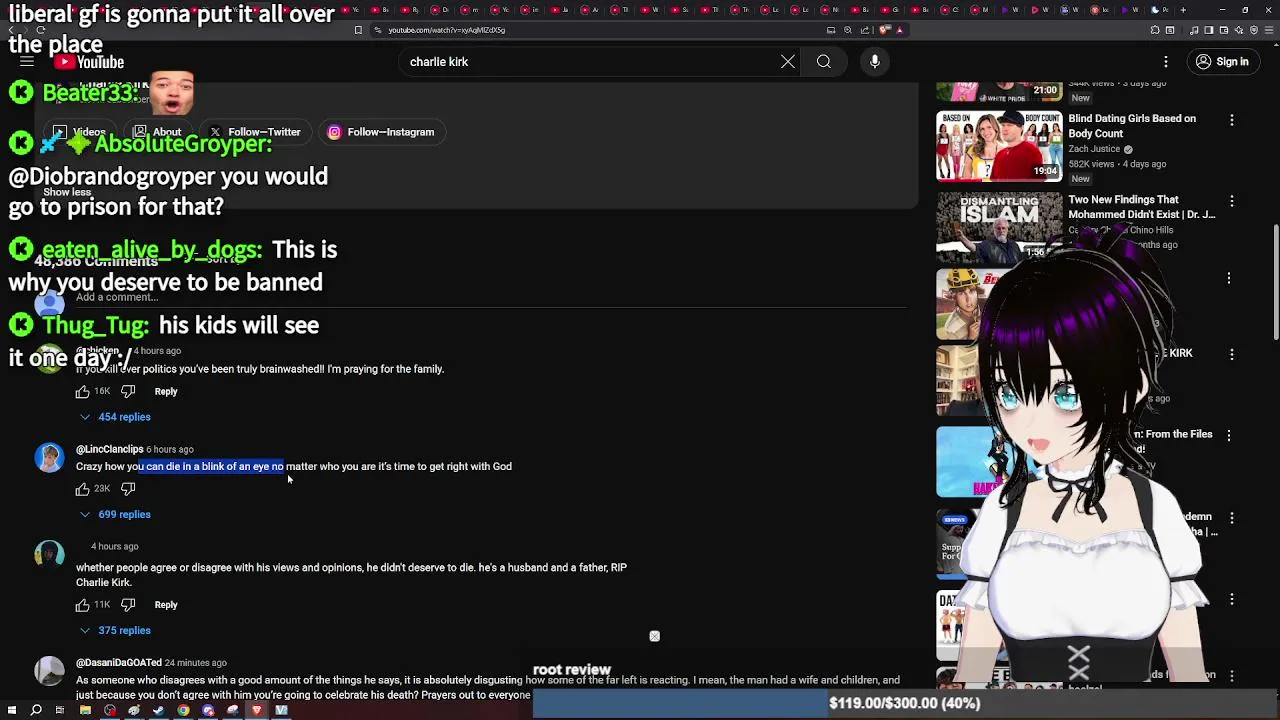
Task: Expand 375 replies thread
Action: point(115,631)
